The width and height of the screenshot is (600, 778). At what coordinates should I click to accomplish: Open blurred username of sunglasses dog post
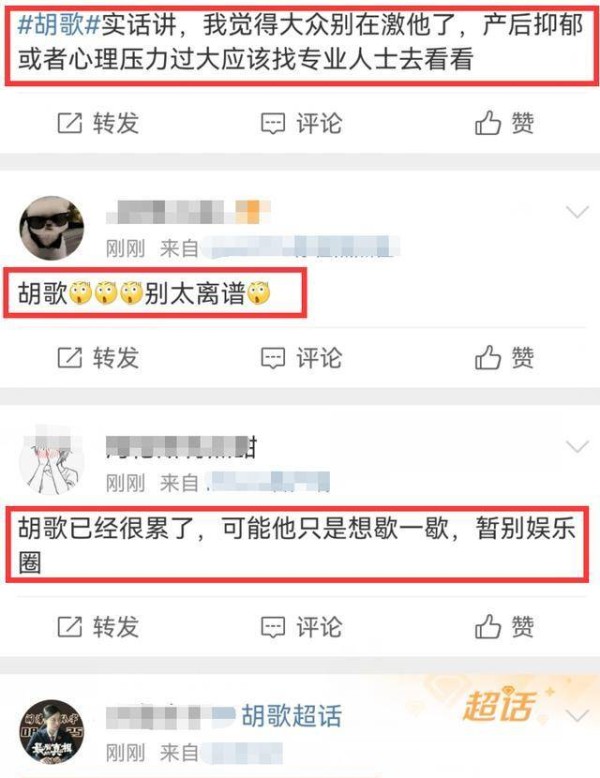point(188,212)
